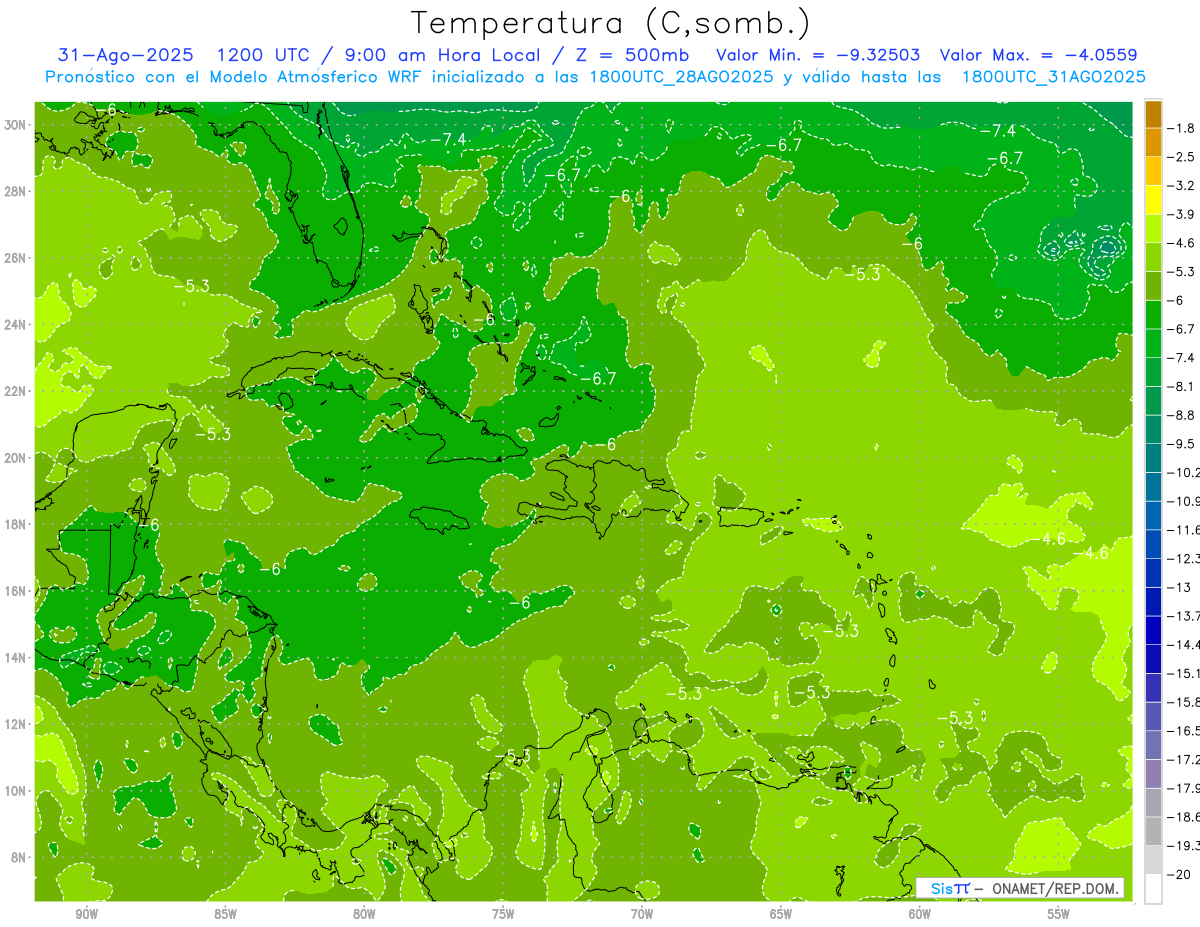1200x927 pixels.
Task: Click the colorbar legend value "-2.5"
Action: (1182, 157)
